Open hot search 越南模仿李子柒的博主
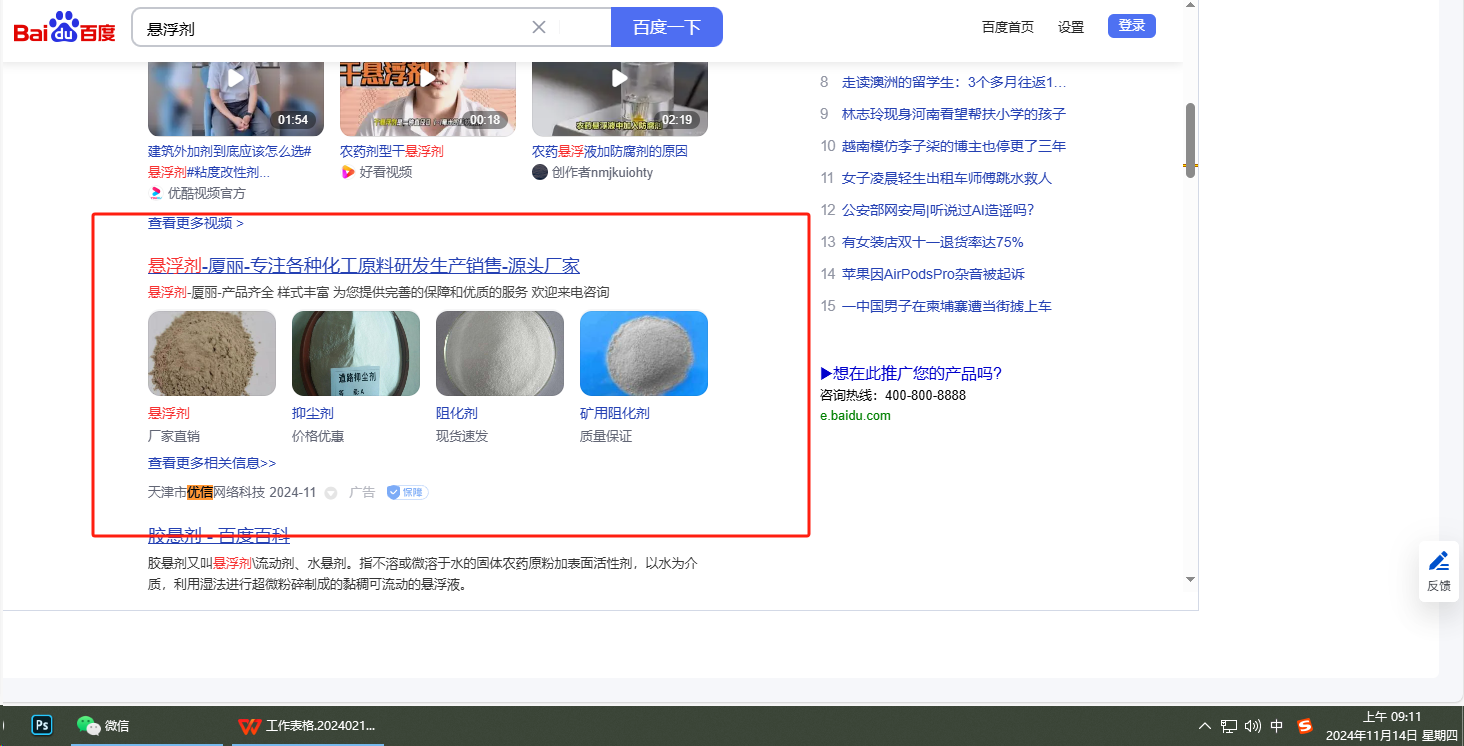The width and height of the screenshot is (1464, 746). (x=954, y=146)
